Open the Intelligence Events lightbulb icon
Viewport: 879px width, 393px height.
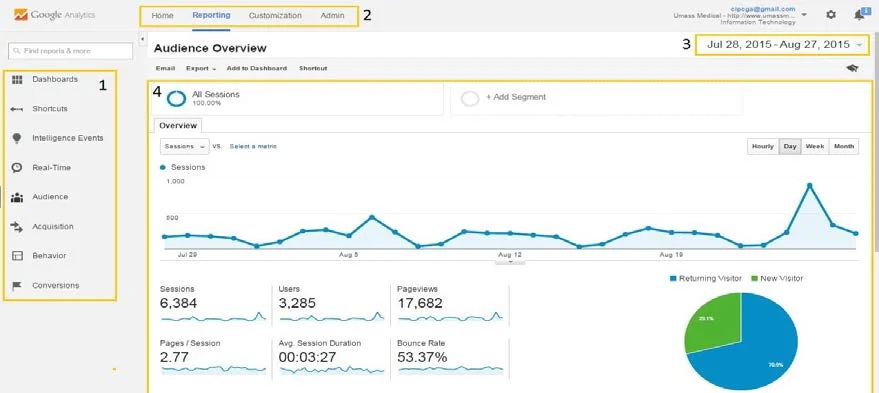pyautogui.click(x=17, y=138)
